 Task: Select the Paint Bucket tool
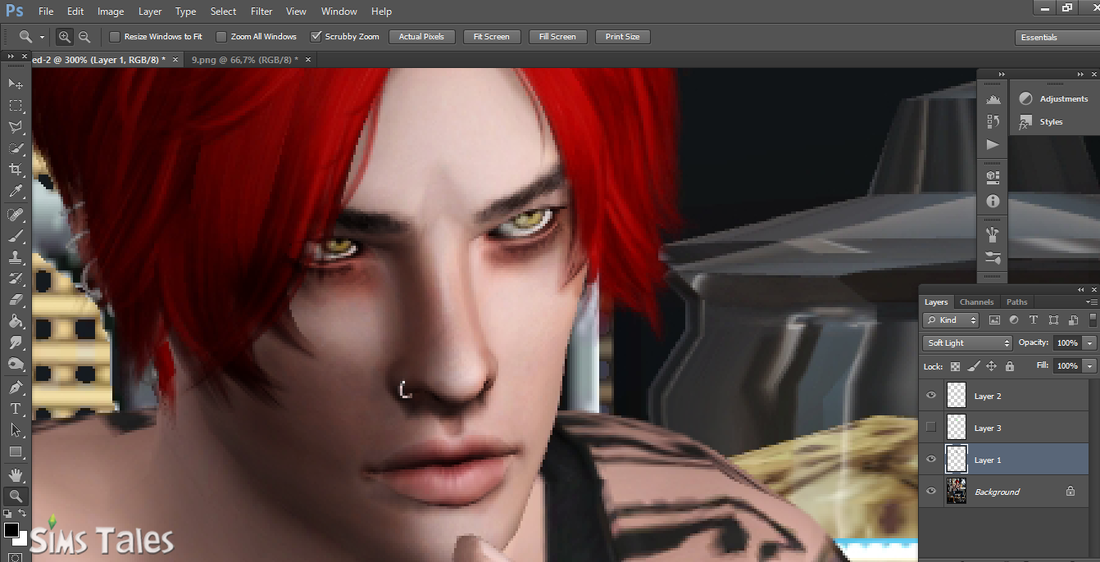pos(15,322)
